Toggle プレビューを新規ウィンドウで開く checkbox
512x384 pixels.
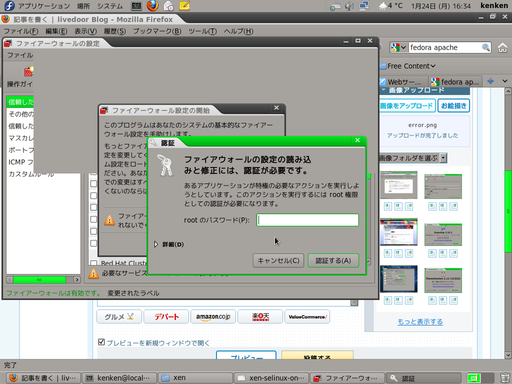tap(101, 342)
